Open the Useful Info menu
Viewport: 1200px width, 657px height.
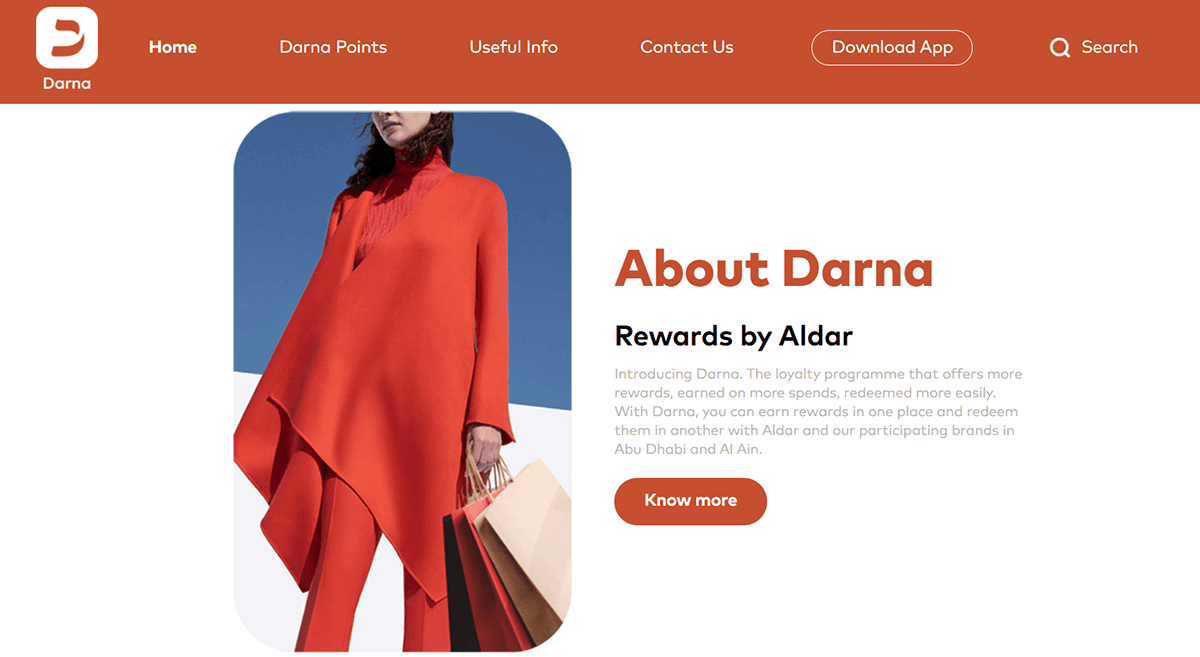pos(513,47)
